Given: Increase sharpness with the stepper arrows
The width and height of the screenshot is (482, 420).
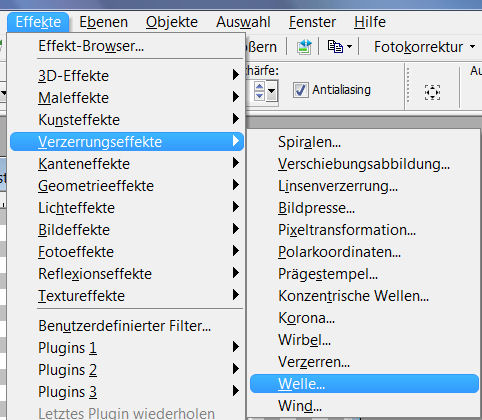Looking at the screenshot, I should pyautogui.click(x=259, y=86).
